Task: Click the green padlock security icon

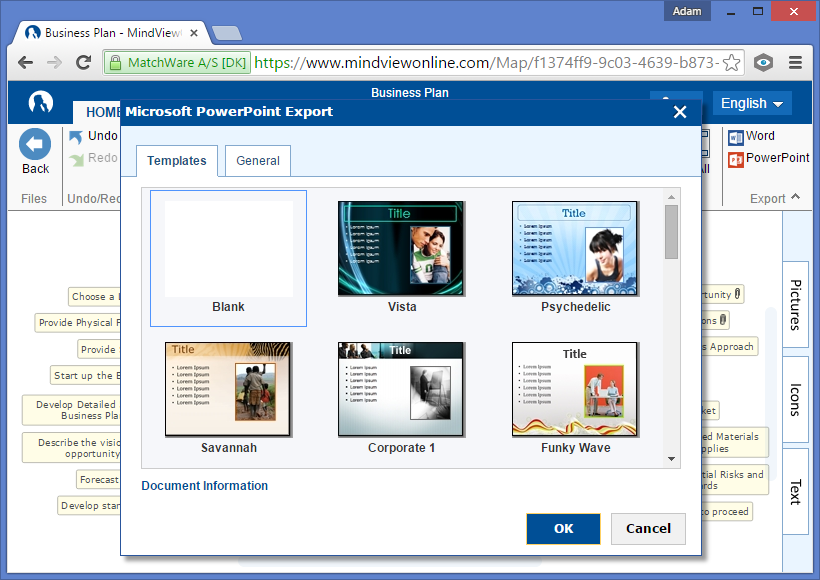Action: pyautogui.click(x=115, y=63)
